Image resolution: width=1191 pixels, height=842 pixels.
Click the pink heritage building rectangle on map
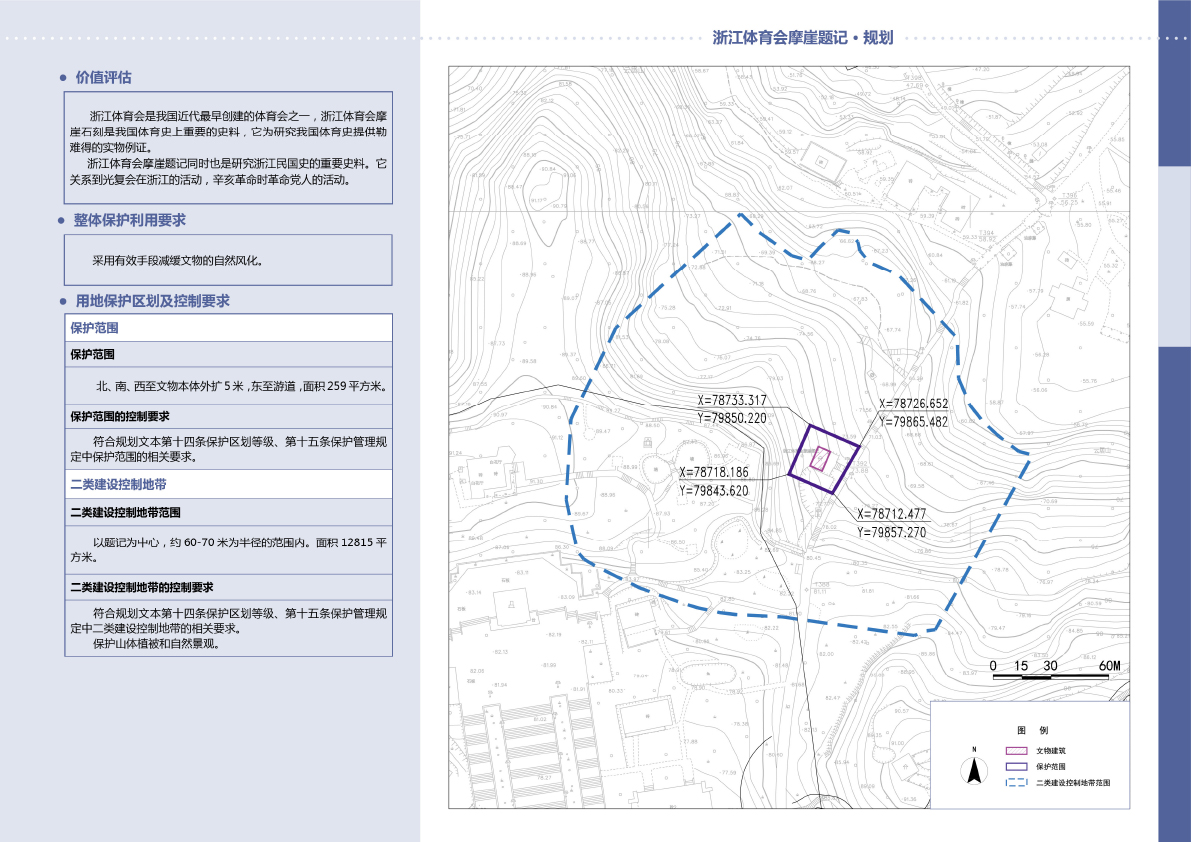(x=820, y=458)
